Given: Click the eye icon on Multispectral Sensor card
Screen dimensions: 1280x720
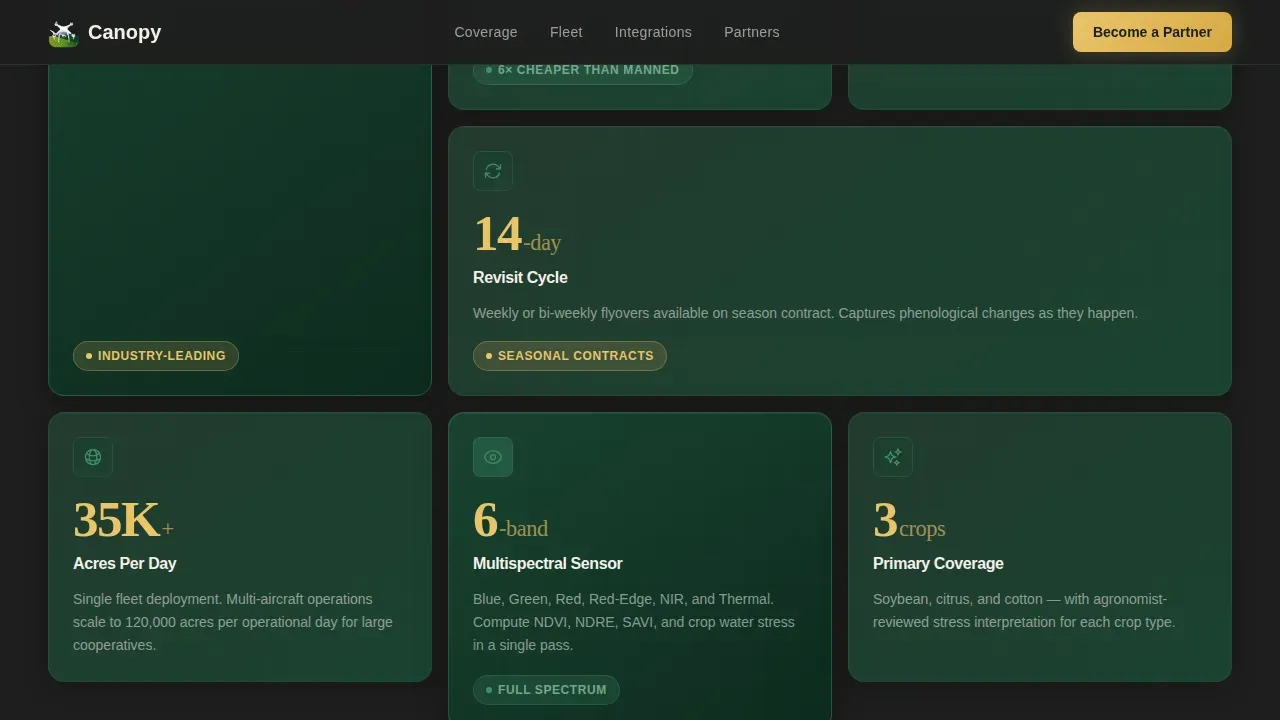Looking at the screenshot, I should coord(493,457).
